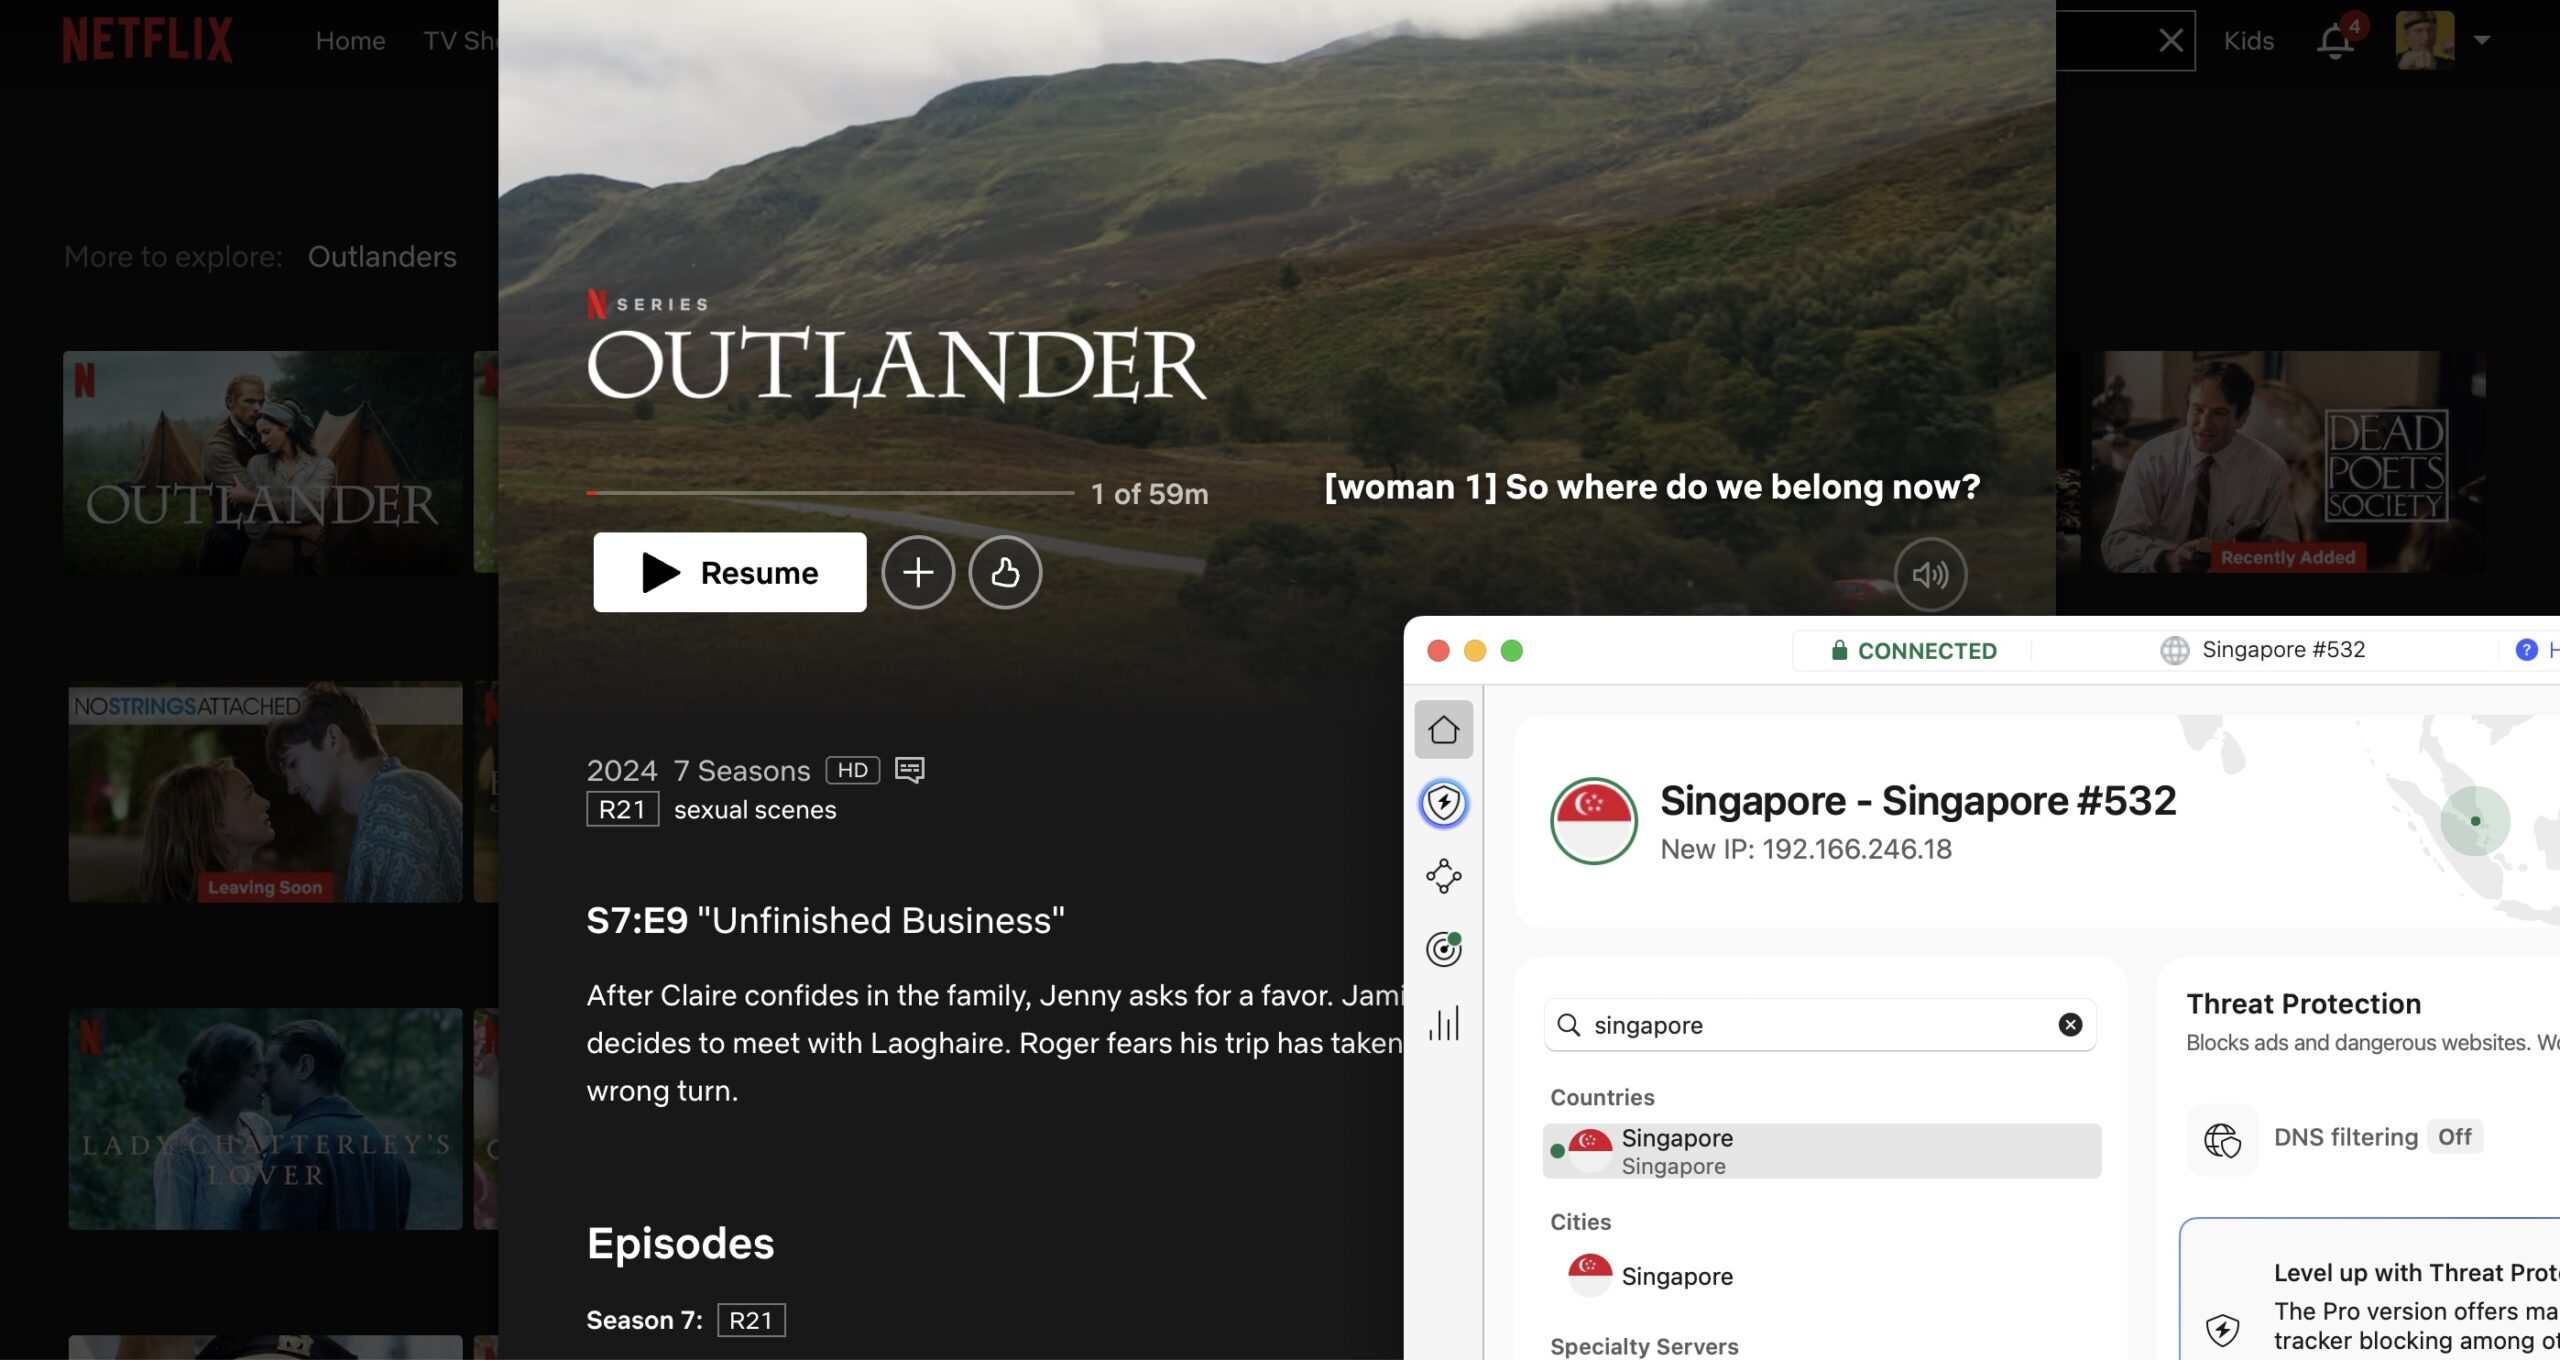Select the Home icon in NordVPN sidebar
Viewport: 2560px width, 1360px height.
click(x=1442, y=729)
